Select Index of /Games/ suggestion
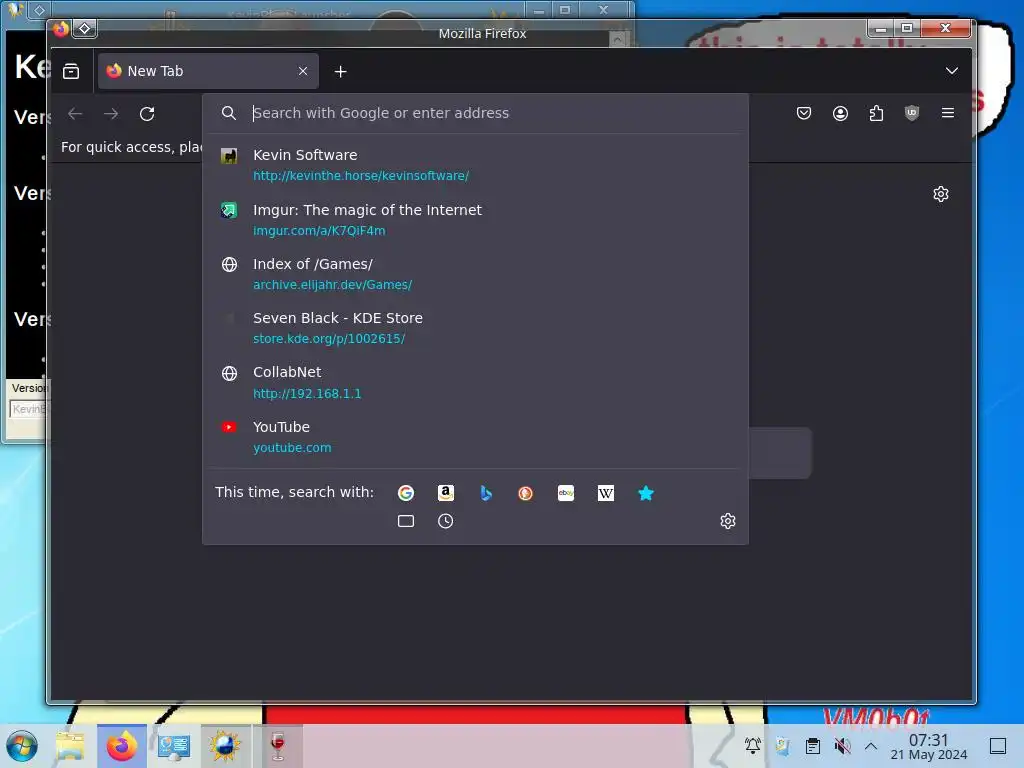This screenshot has width=1024, height=768. (475, 274)
